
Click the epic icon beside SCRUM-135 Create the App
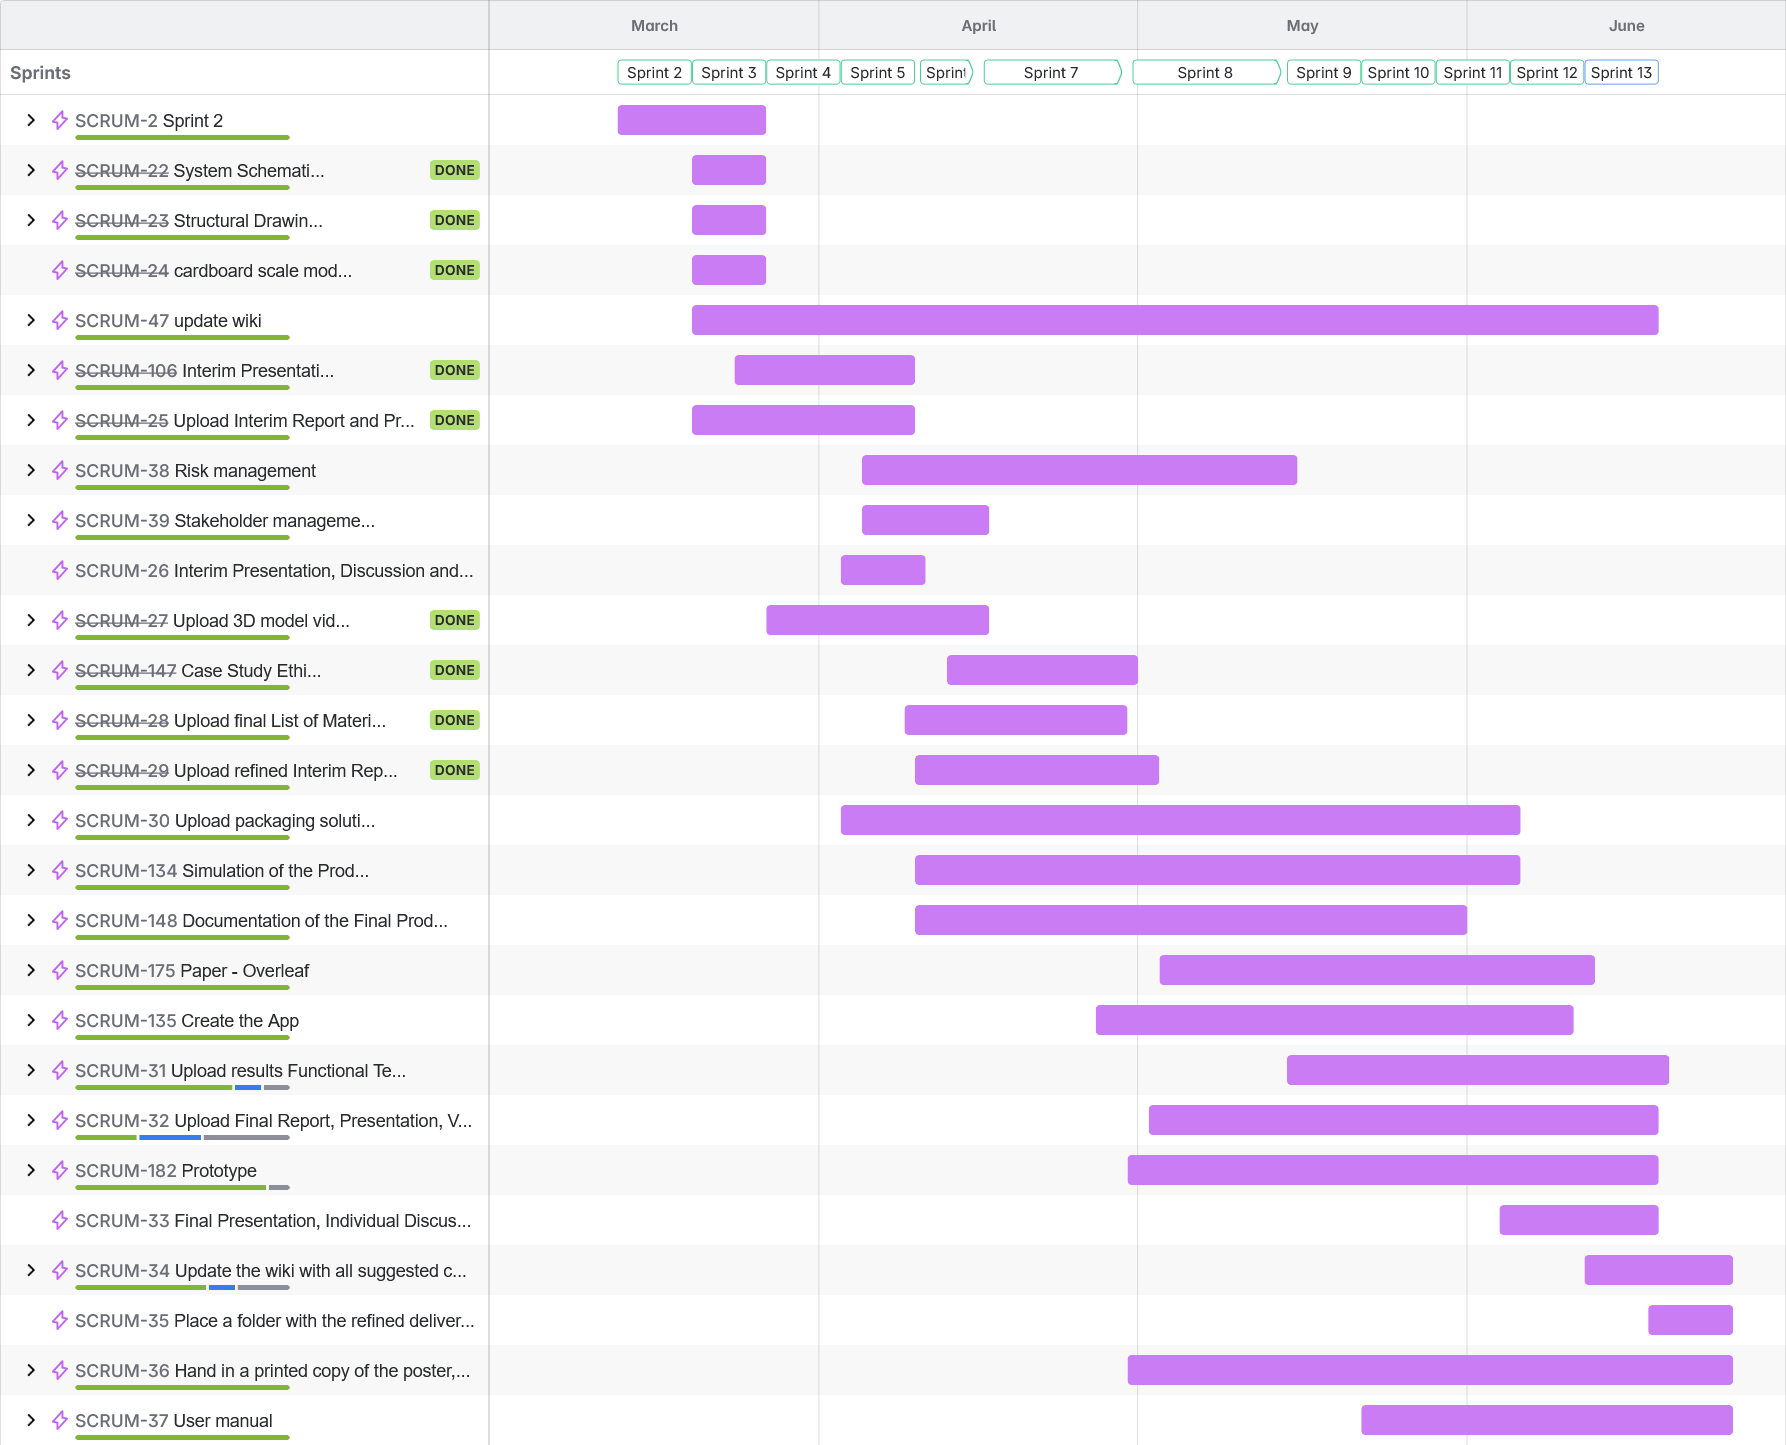coord(60,1020)
